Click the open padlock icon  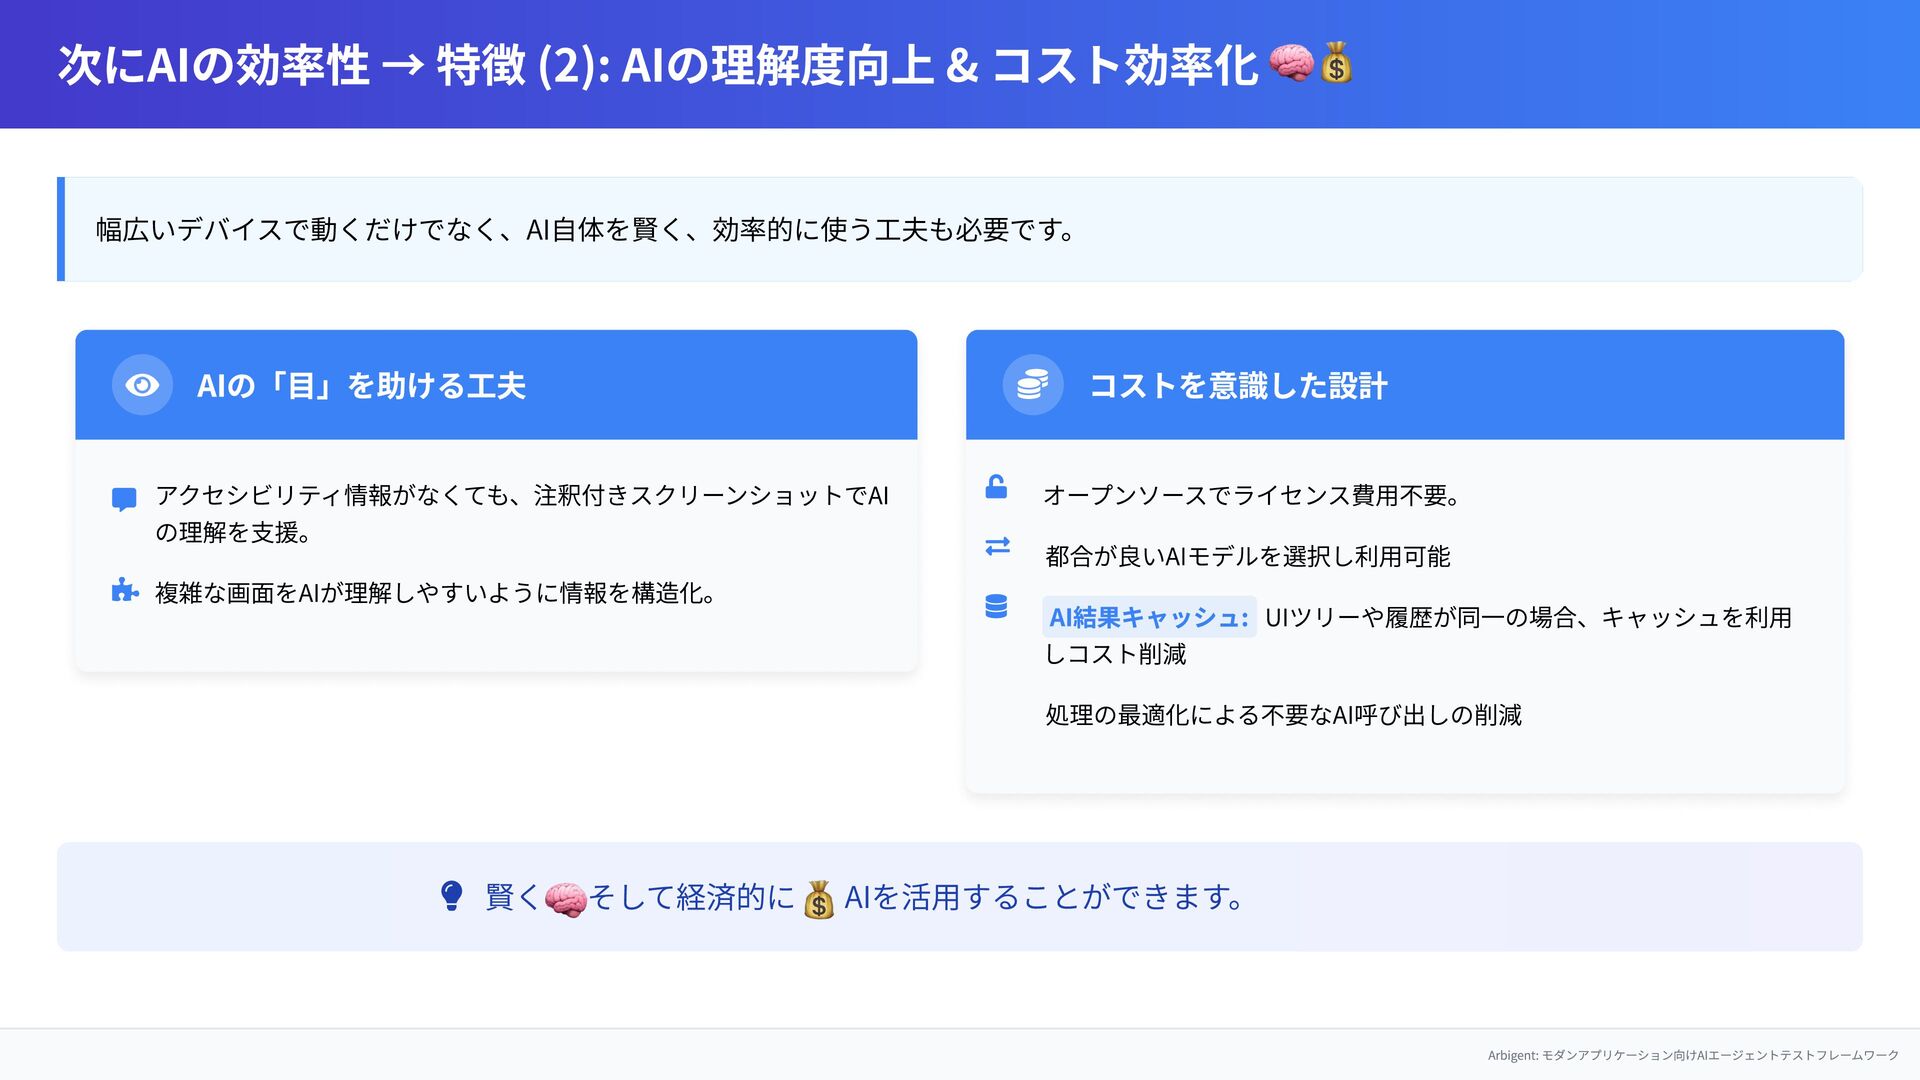click(996, 487)
